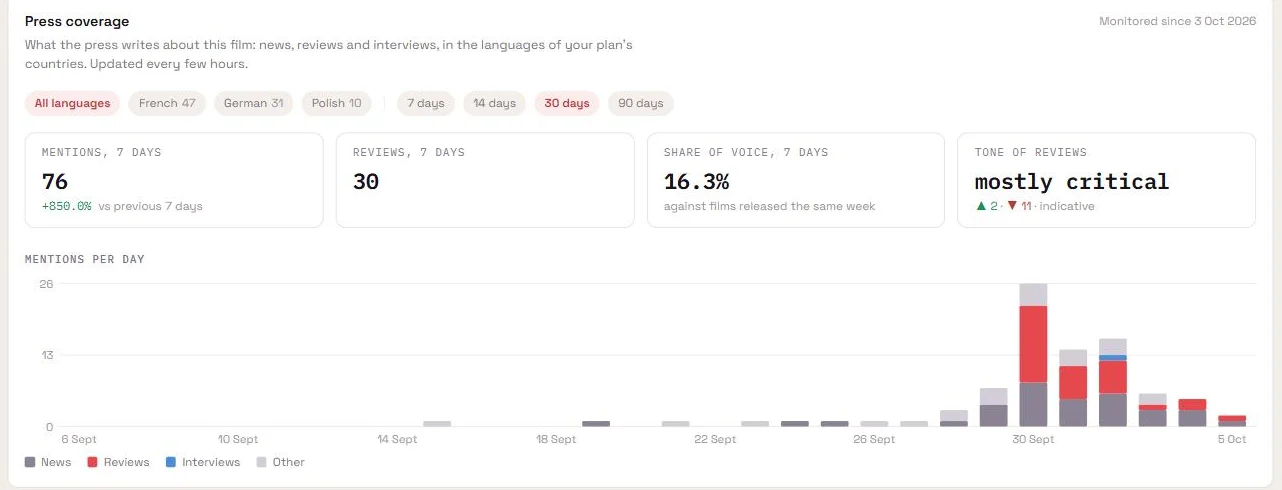This screenshot has height=490, width=1282.
Task: Switch the period to 7 days
Action: click(x=426, y=103)
